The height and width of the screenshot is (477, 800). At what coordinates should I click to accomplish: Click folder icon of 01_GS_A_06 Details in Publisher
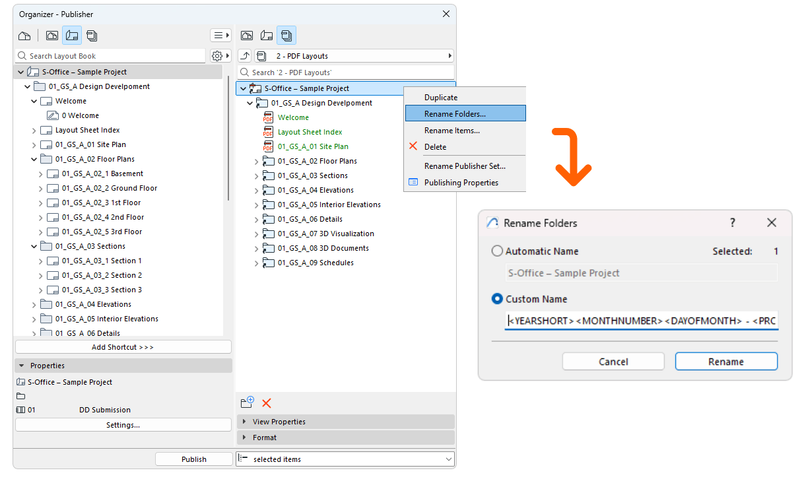[x=268, y=219]
